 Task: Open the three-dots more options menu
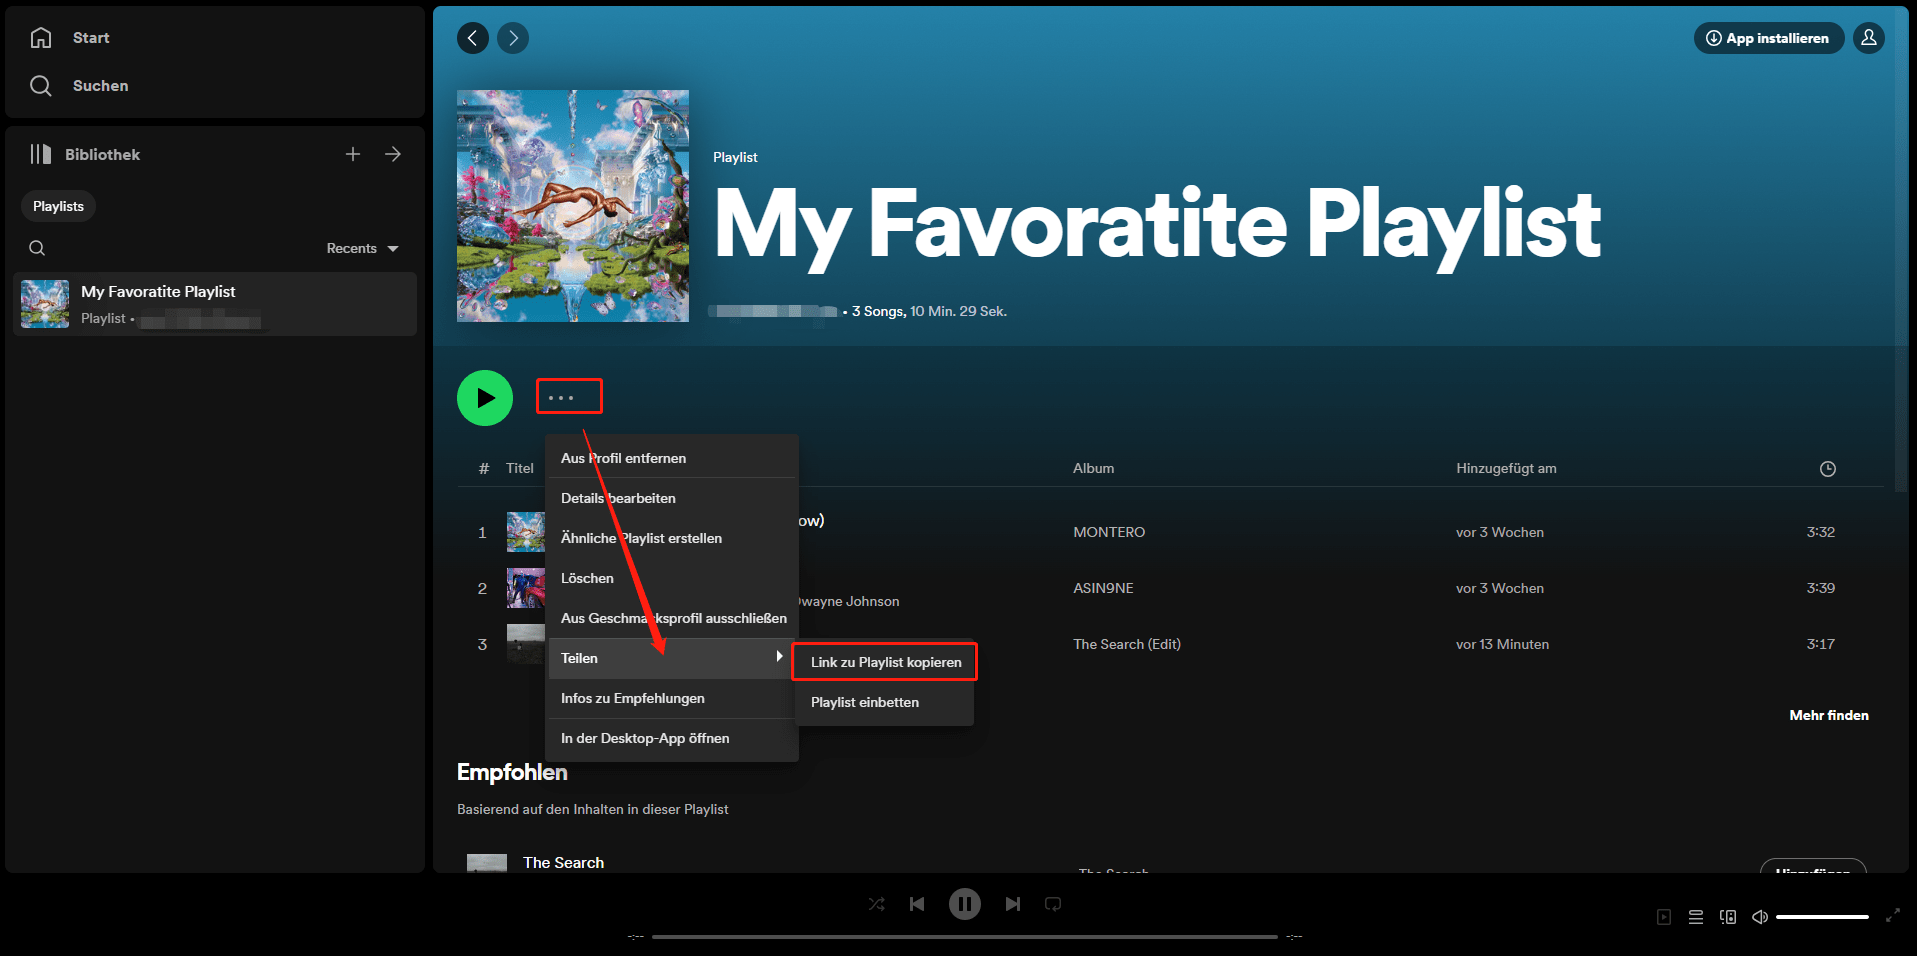[561, 398]
